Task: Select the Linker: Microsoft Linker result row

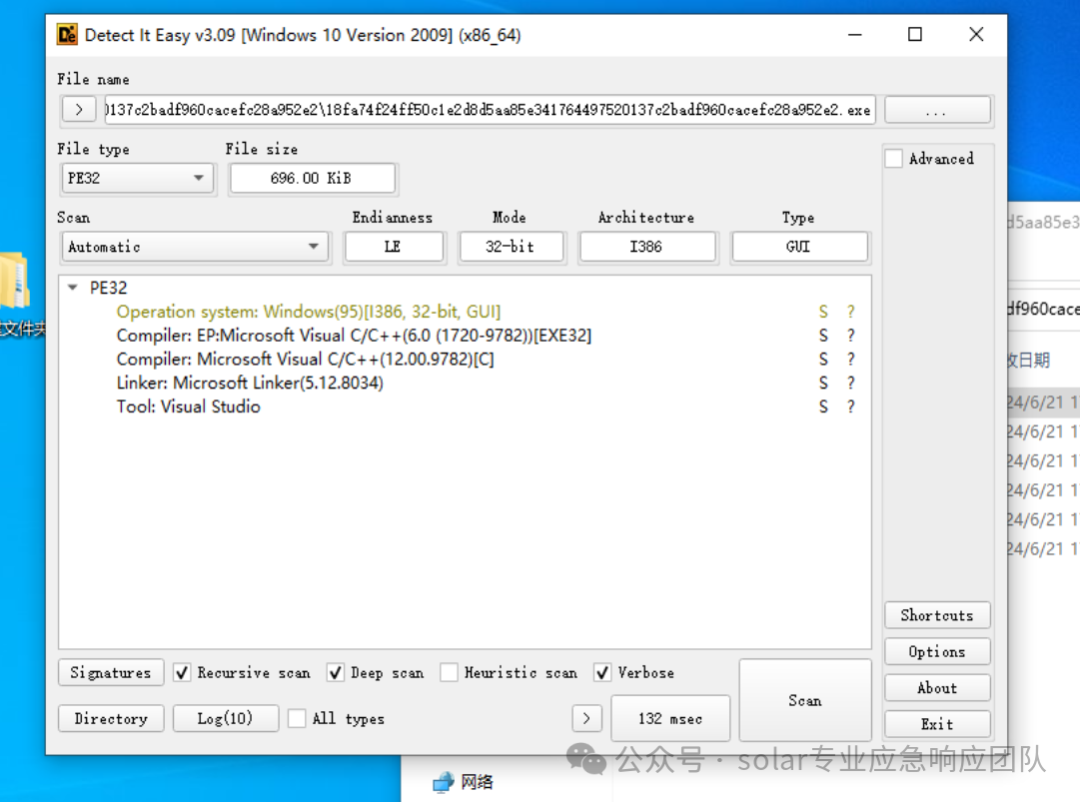Action: click(250, 383)
